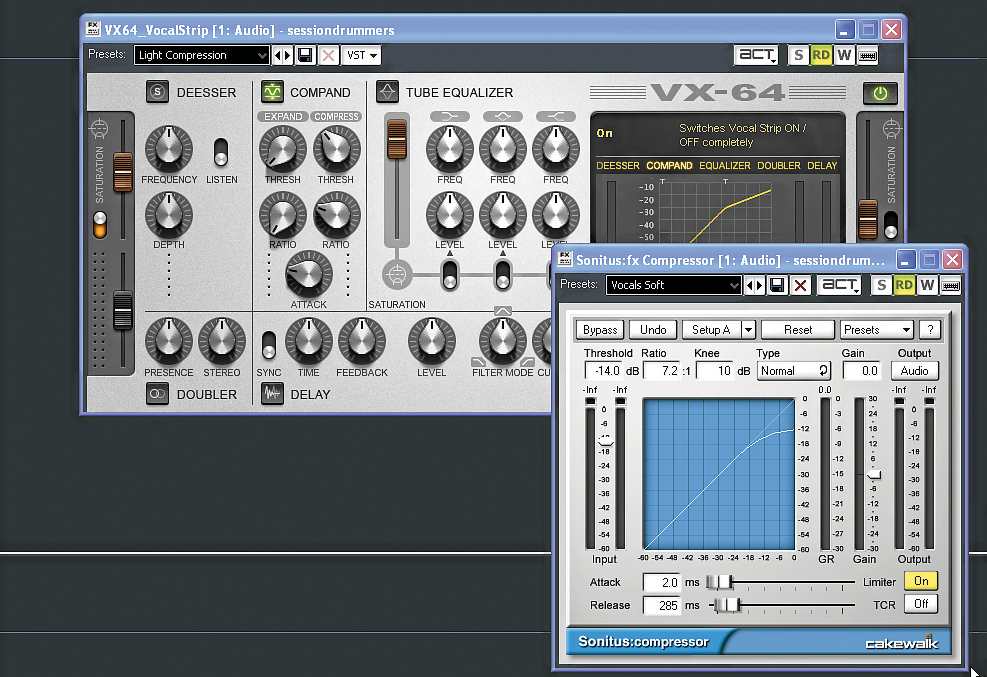Toggle the orange input saturation switch on left

pos(99,225)
